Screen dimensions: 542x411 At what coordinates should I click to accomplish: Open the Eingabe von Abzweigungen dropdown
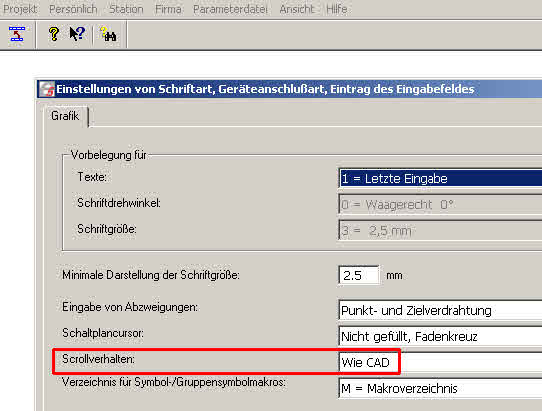[x=440, y=310]
